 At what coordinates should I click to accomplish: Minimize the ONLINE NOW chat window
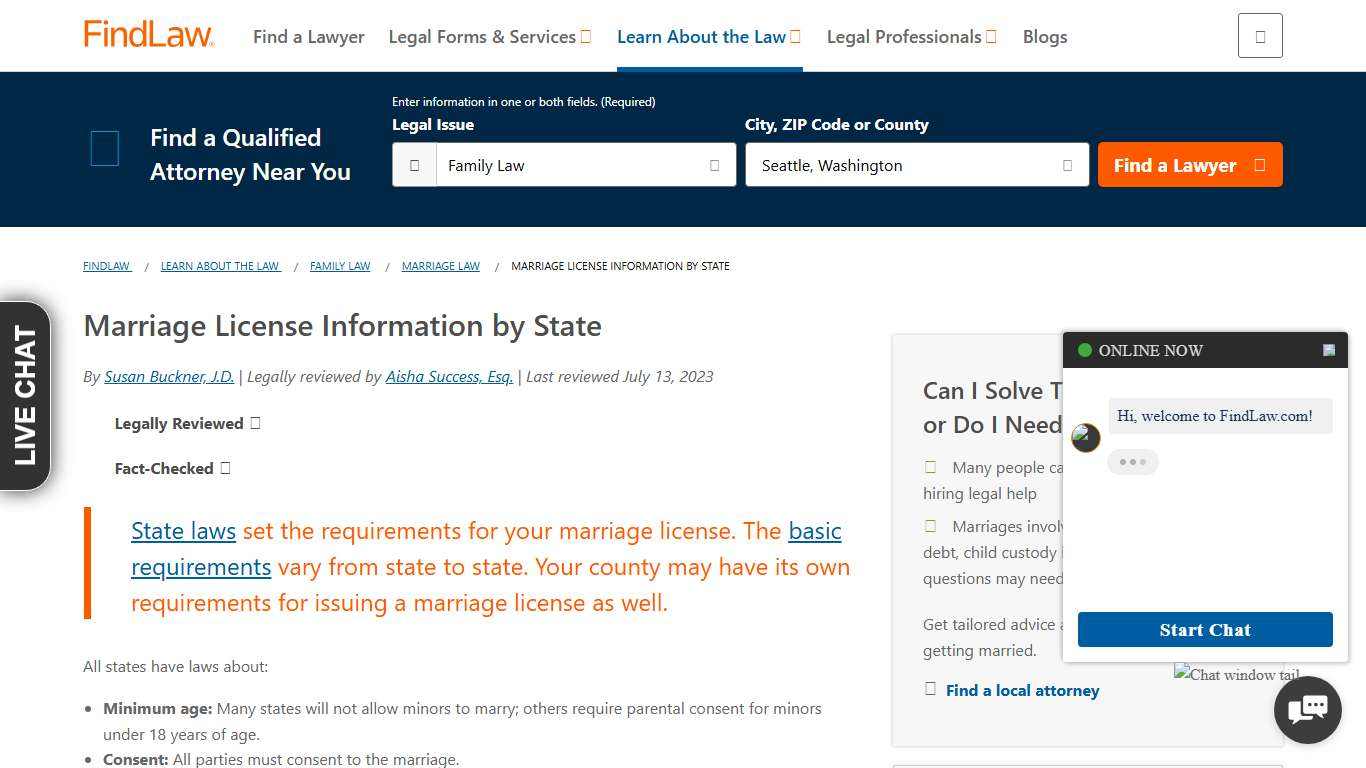tap(1328, 350)
